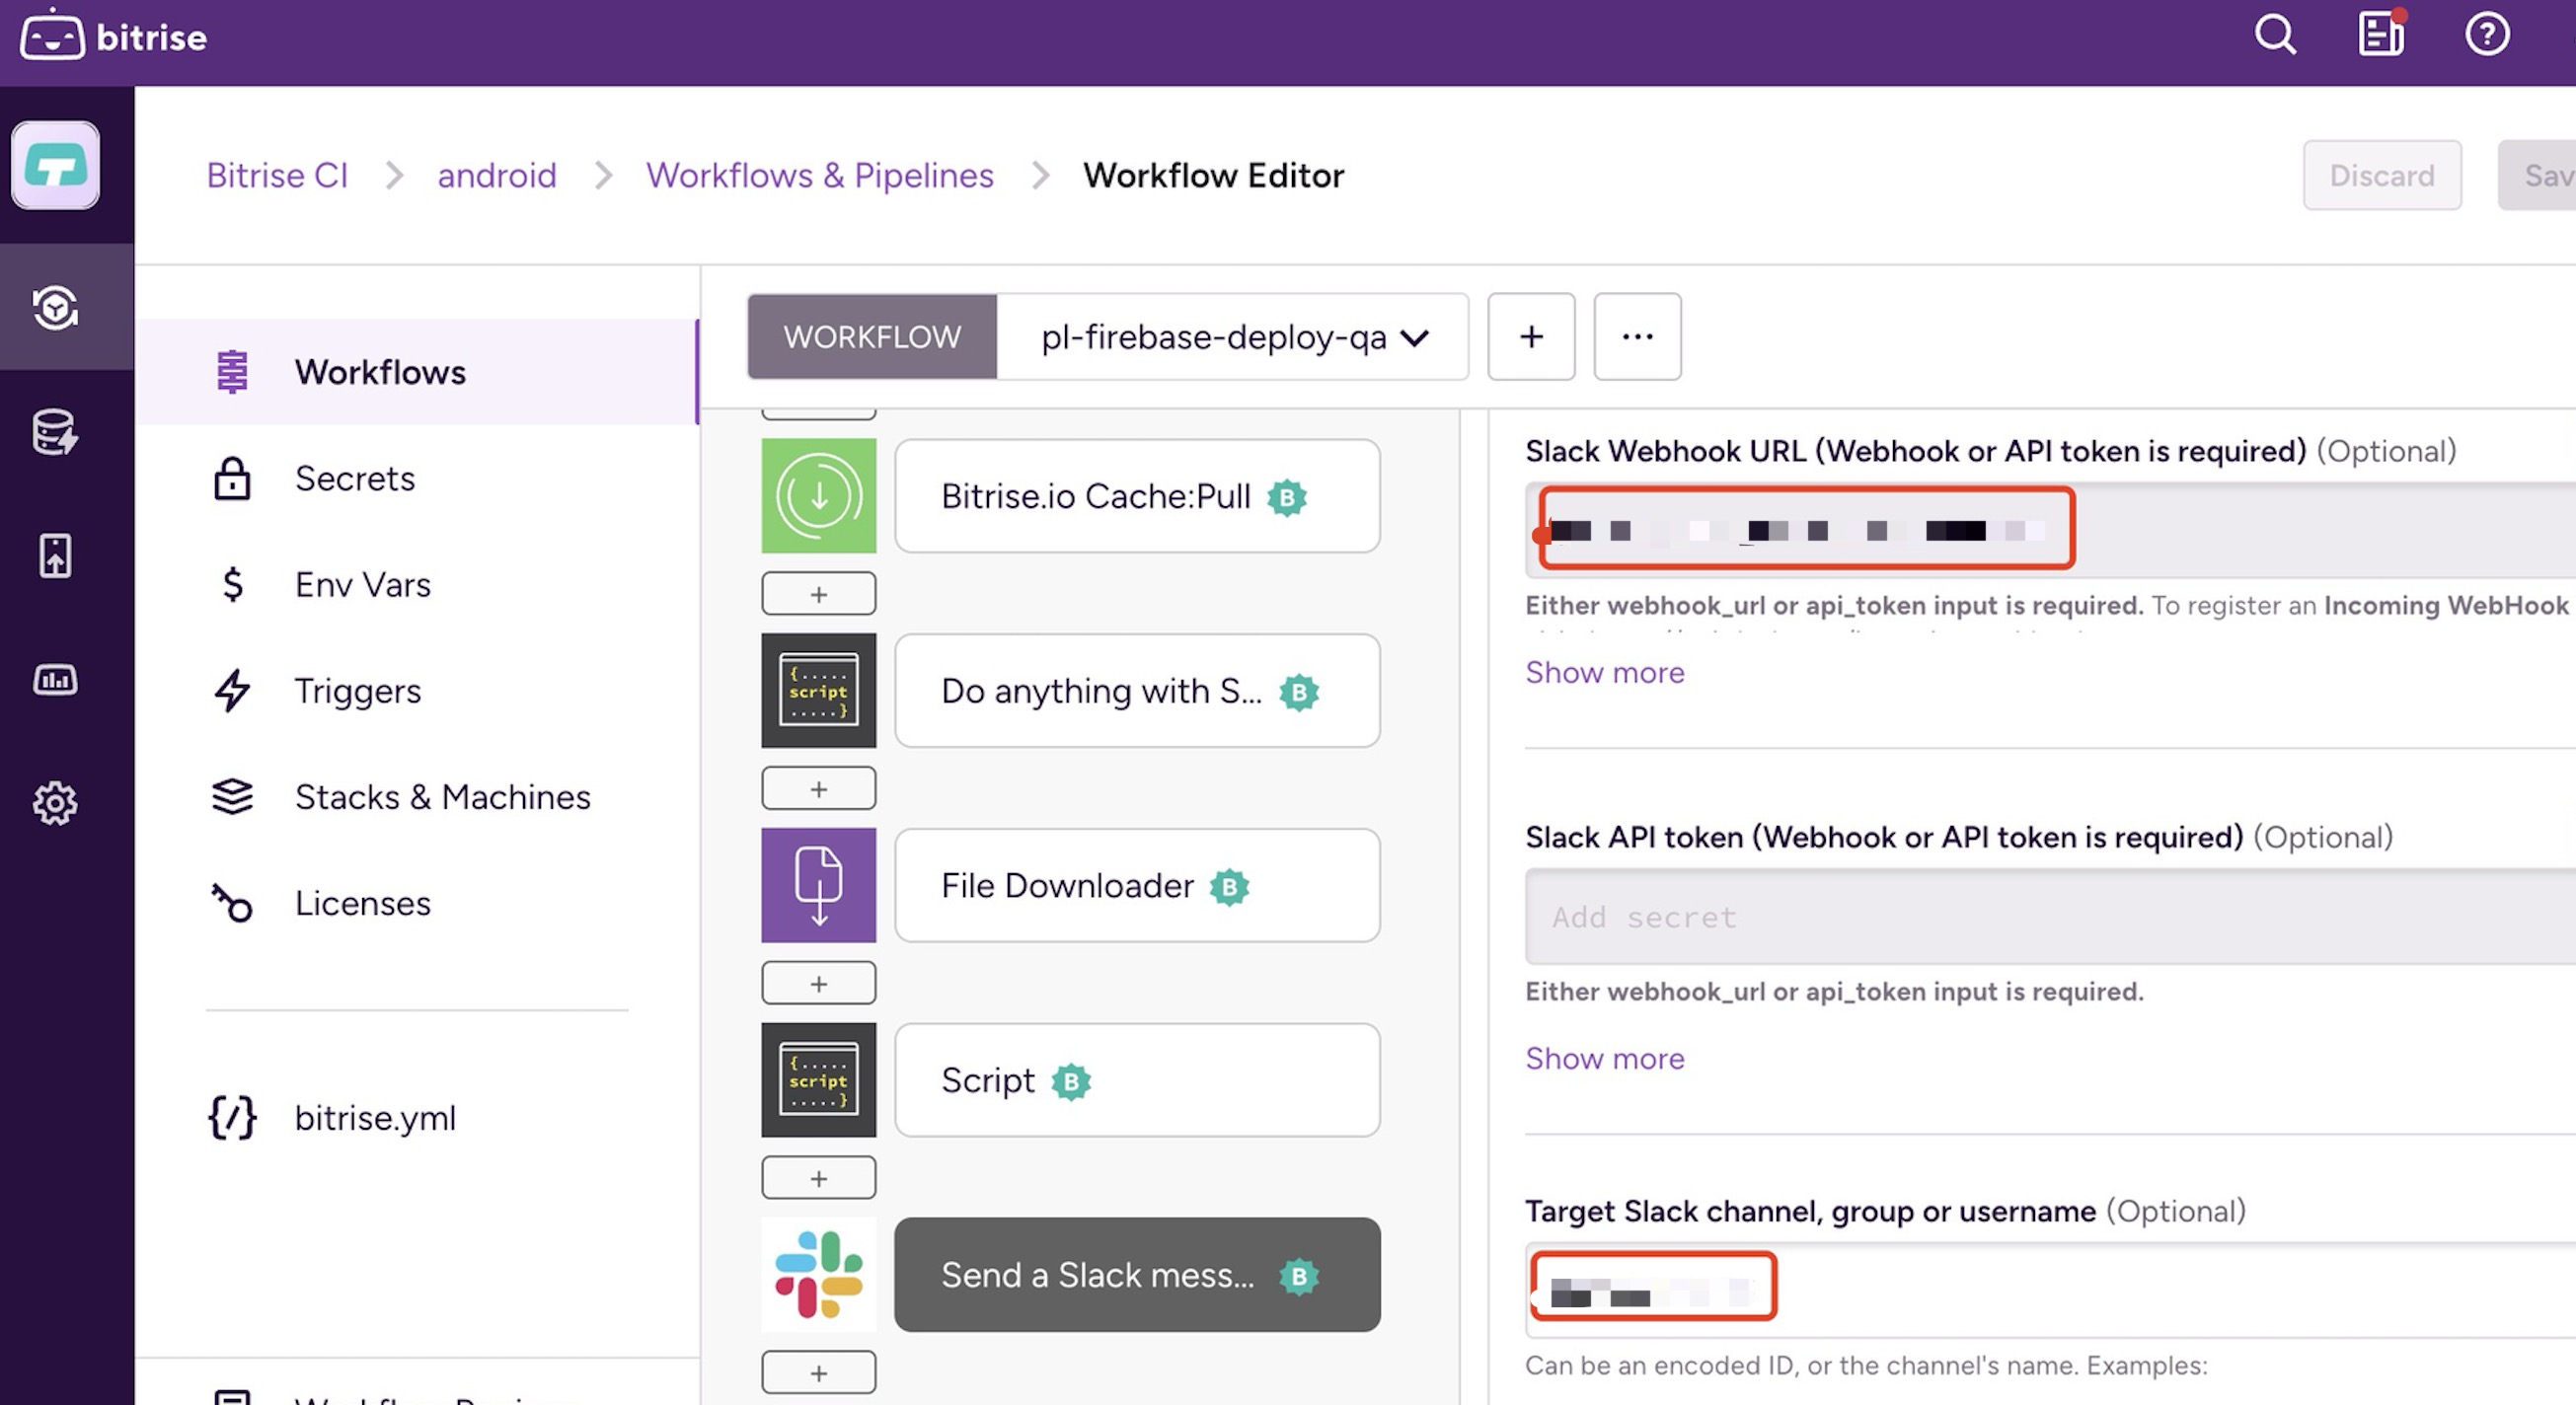Screen dimensions: 2576x1405
Task: Add a step below Bitrise.io Cache:Pull
Action: click(819, 594)
